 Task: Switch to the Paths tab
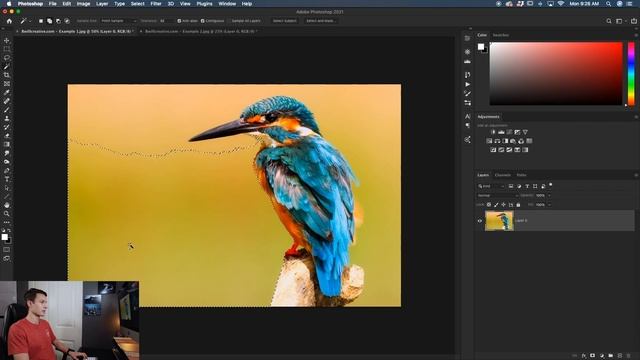pos(521,175)
